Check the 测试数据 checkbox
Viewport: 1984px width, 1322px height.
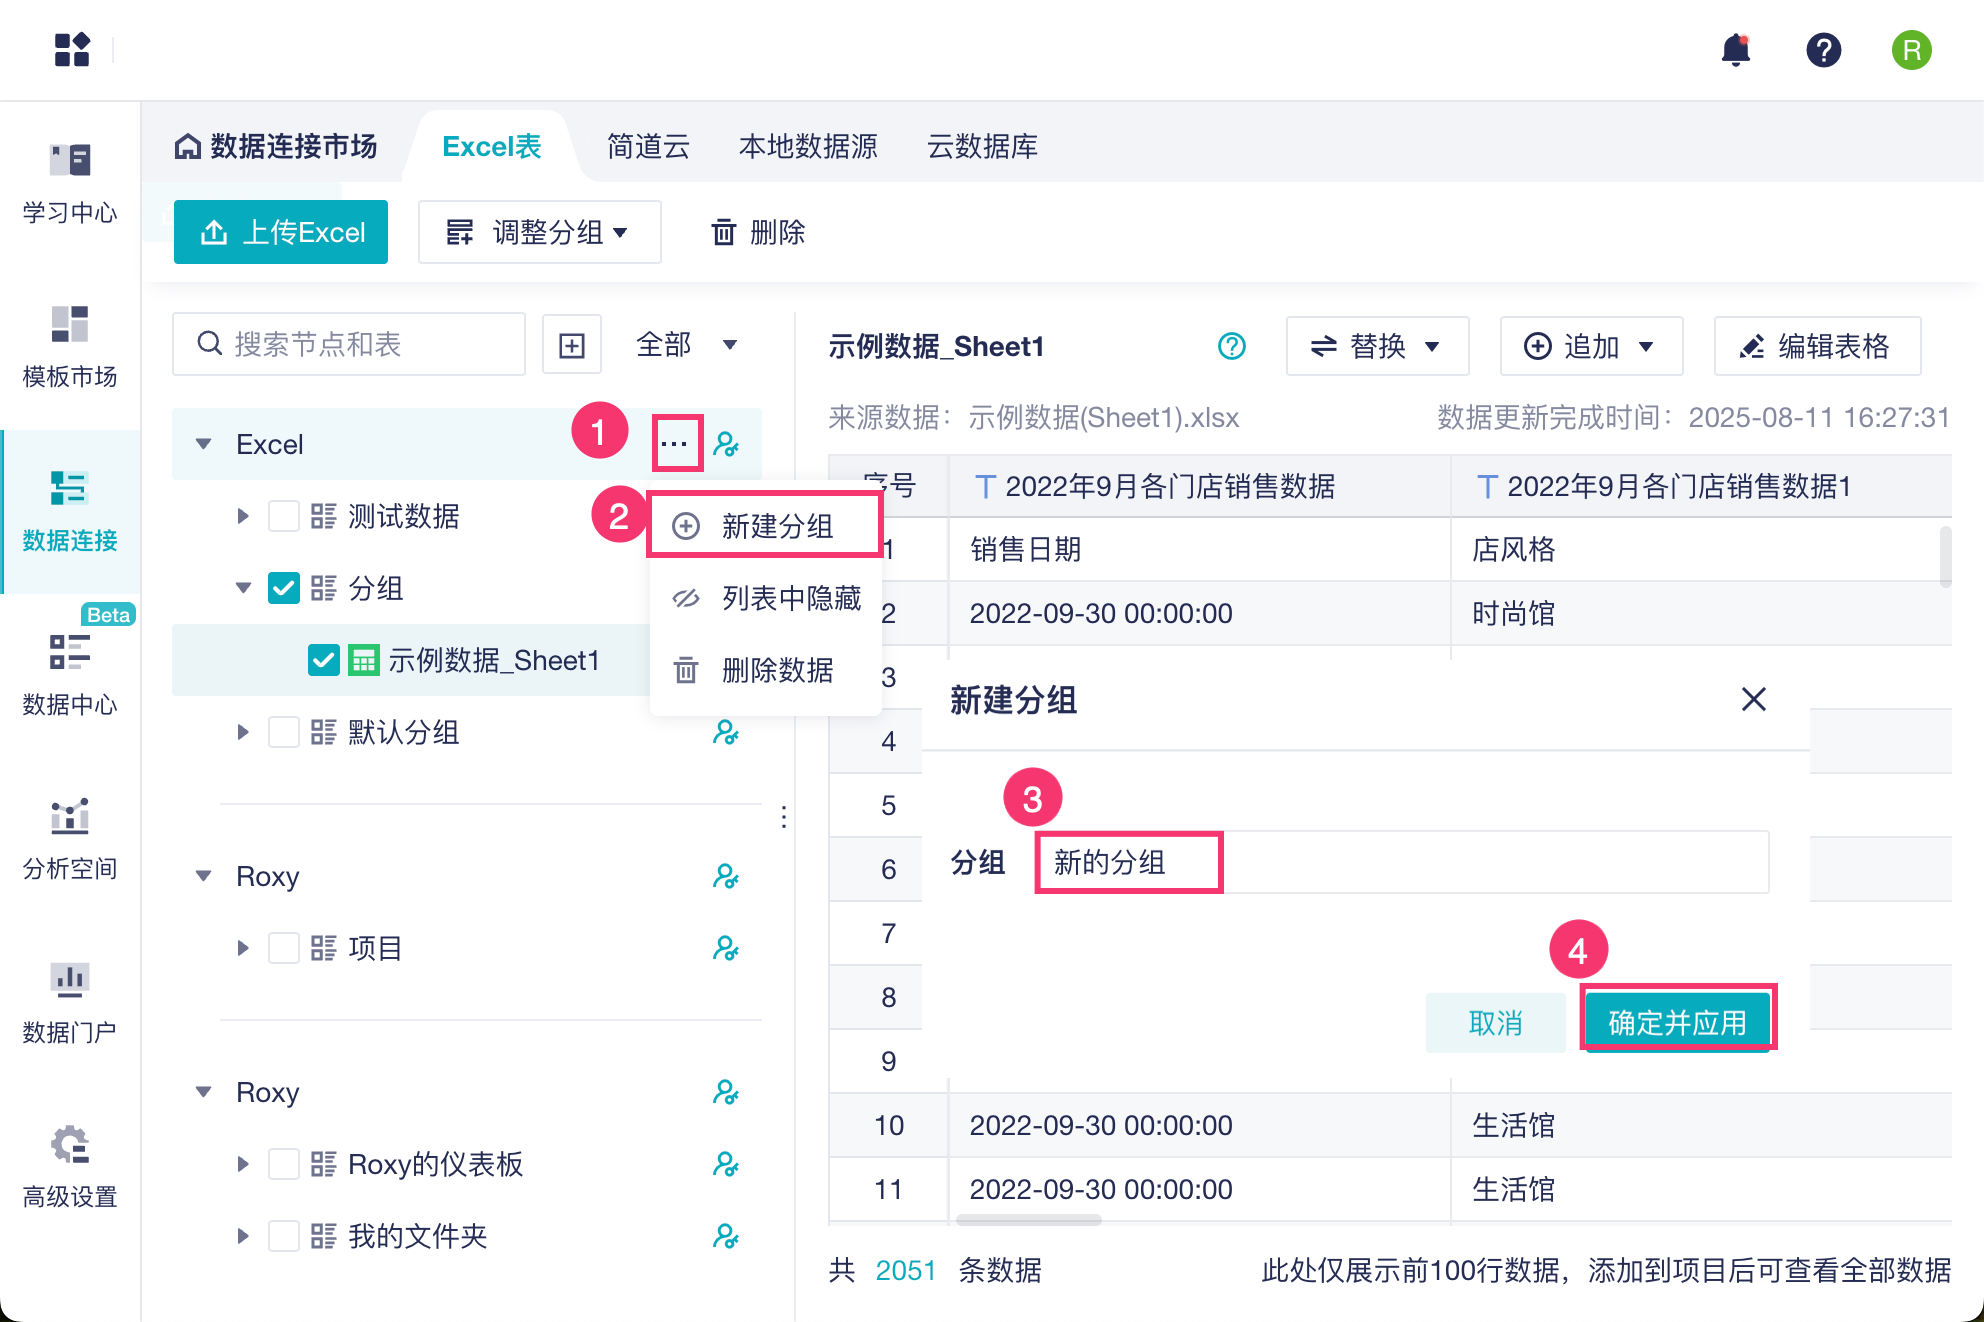[284, 517]
